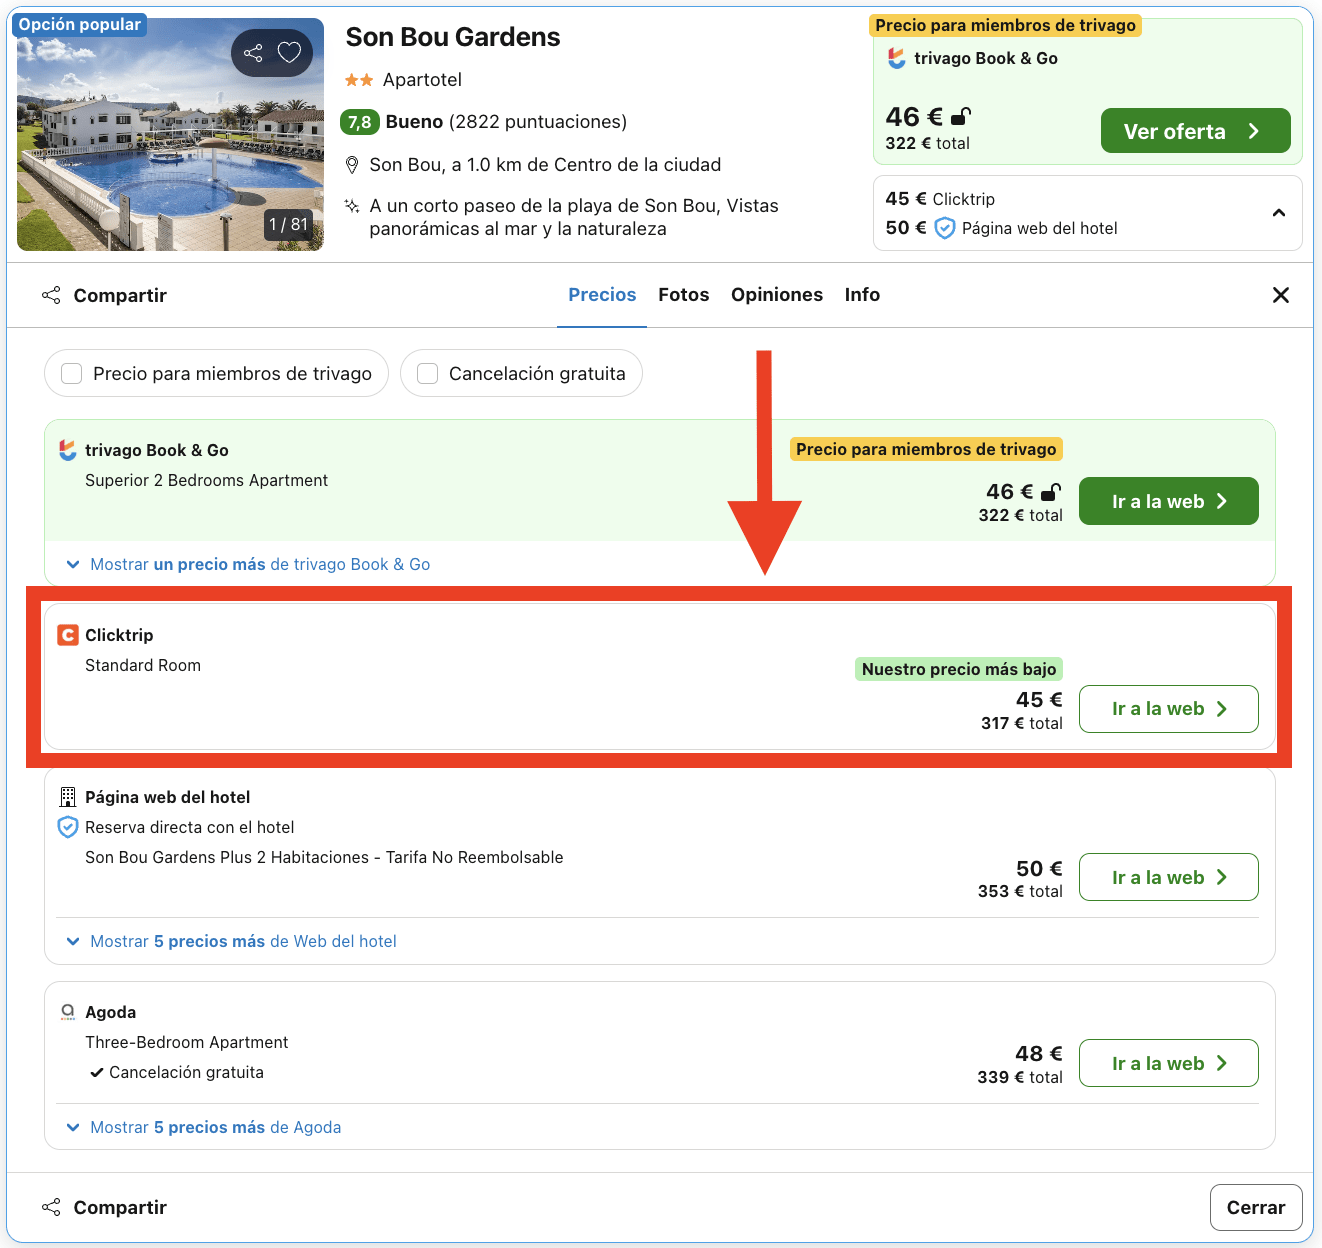1322x1248 pixels.
Task: Collapse the price summary with up chevron
Action: (x=1279, y=213)
